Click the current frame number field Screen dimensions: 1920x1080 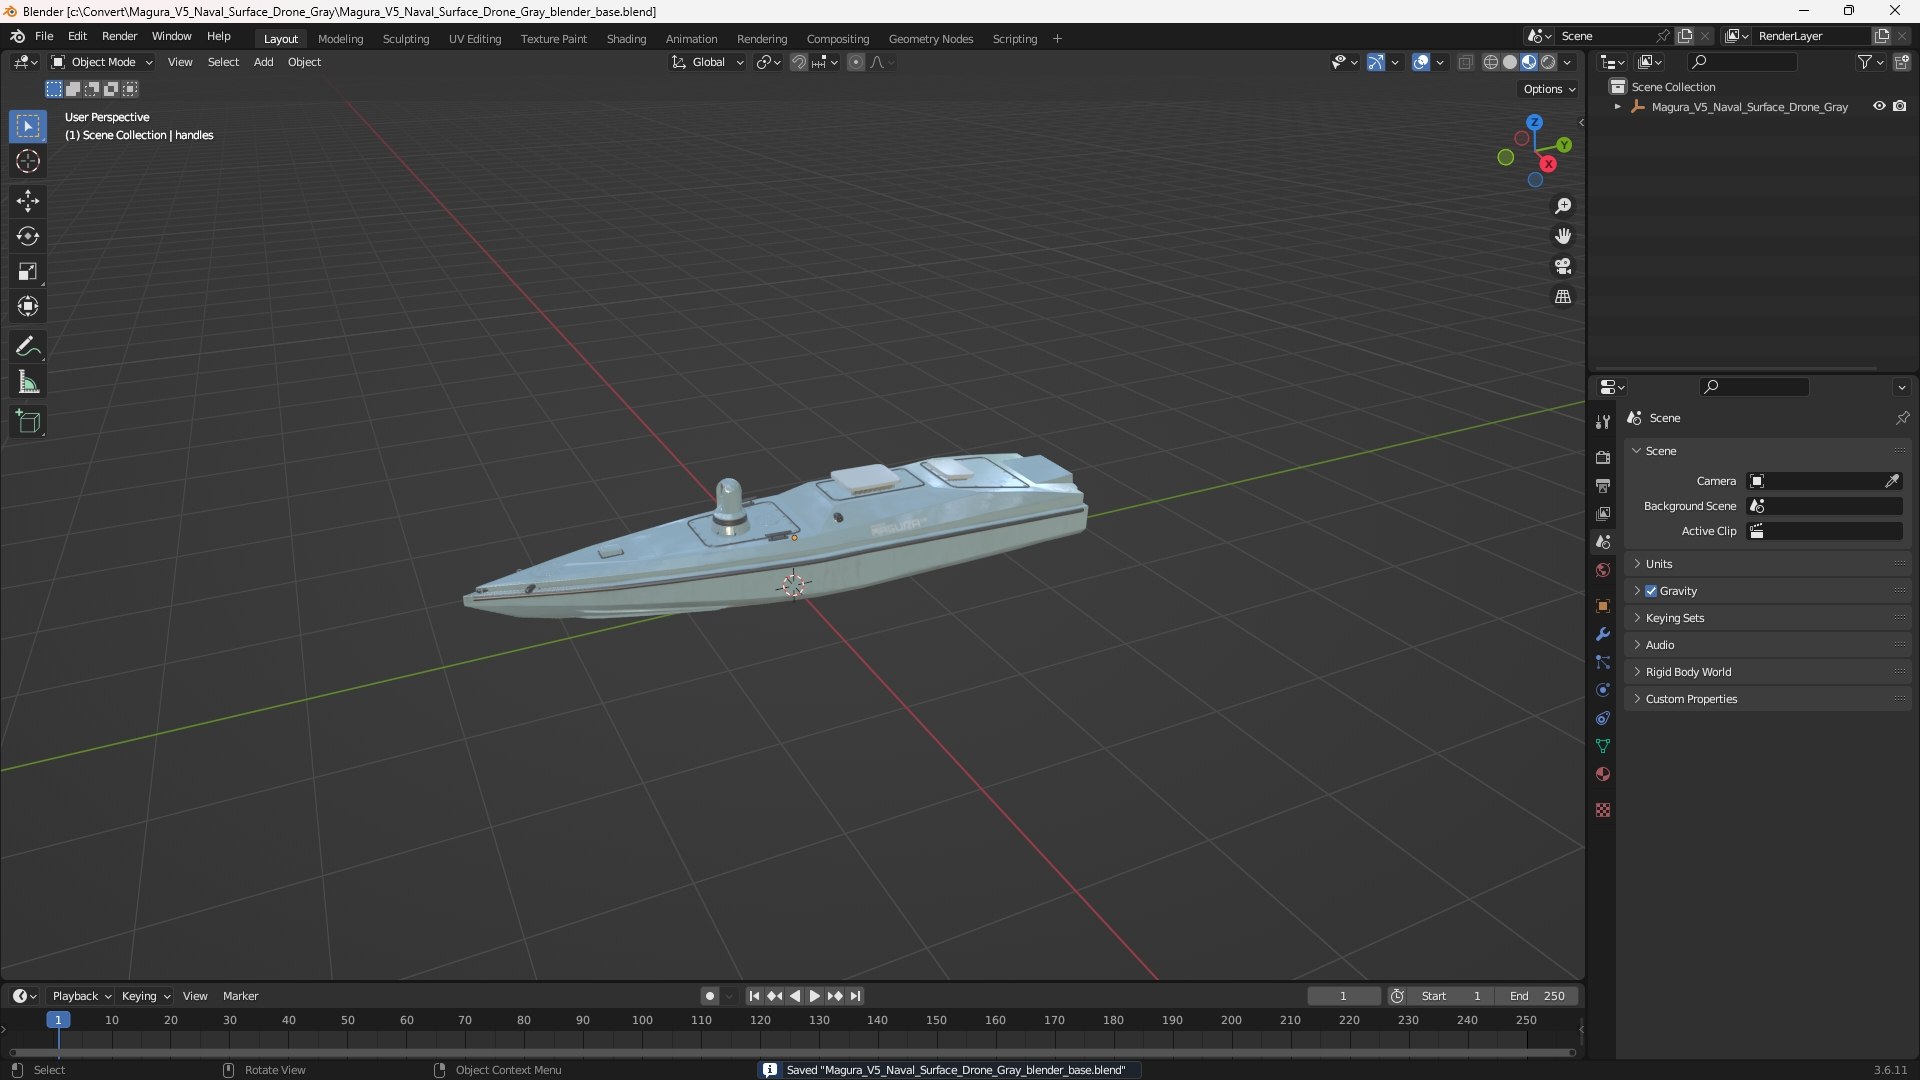(1343, 996)
